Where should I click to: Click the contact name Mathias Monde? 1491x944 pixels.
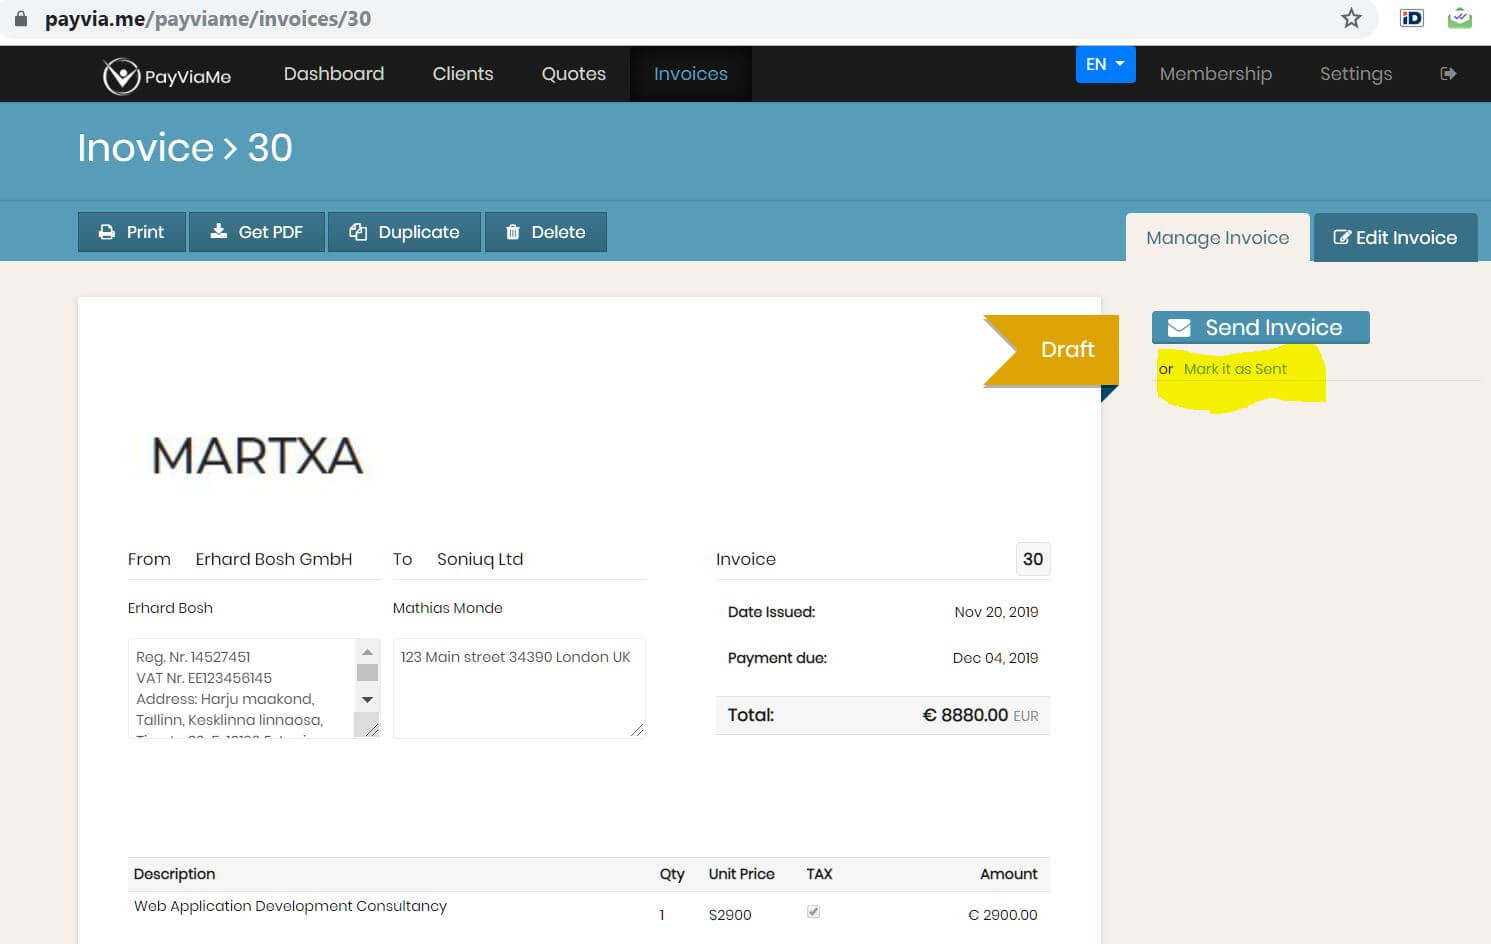448,608
